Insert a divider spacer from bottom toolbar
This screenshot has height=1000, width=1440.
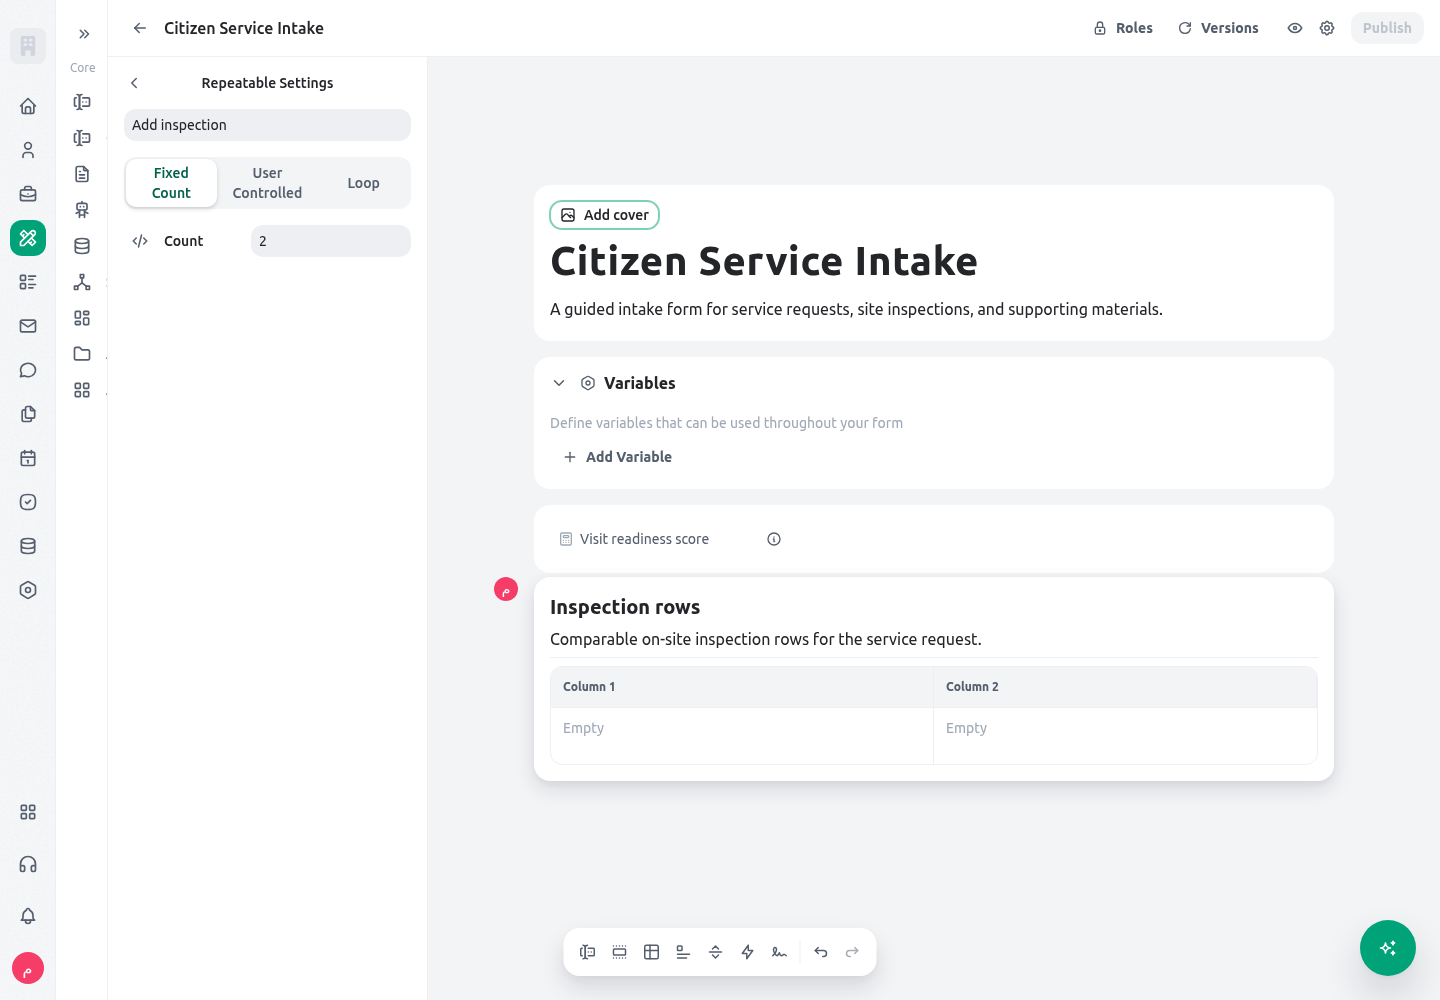pyautogui.click(x=716, y=952)
